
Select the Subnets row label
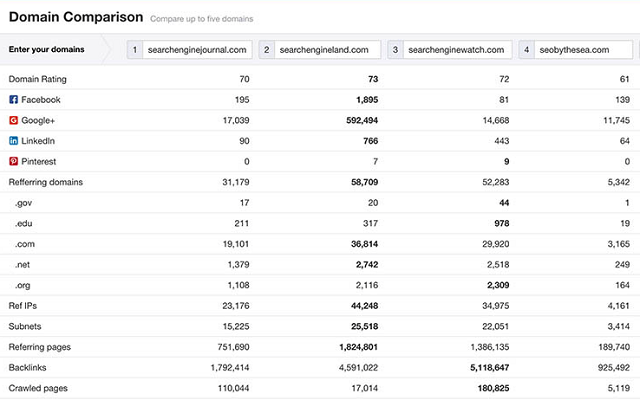pos(25,326)
